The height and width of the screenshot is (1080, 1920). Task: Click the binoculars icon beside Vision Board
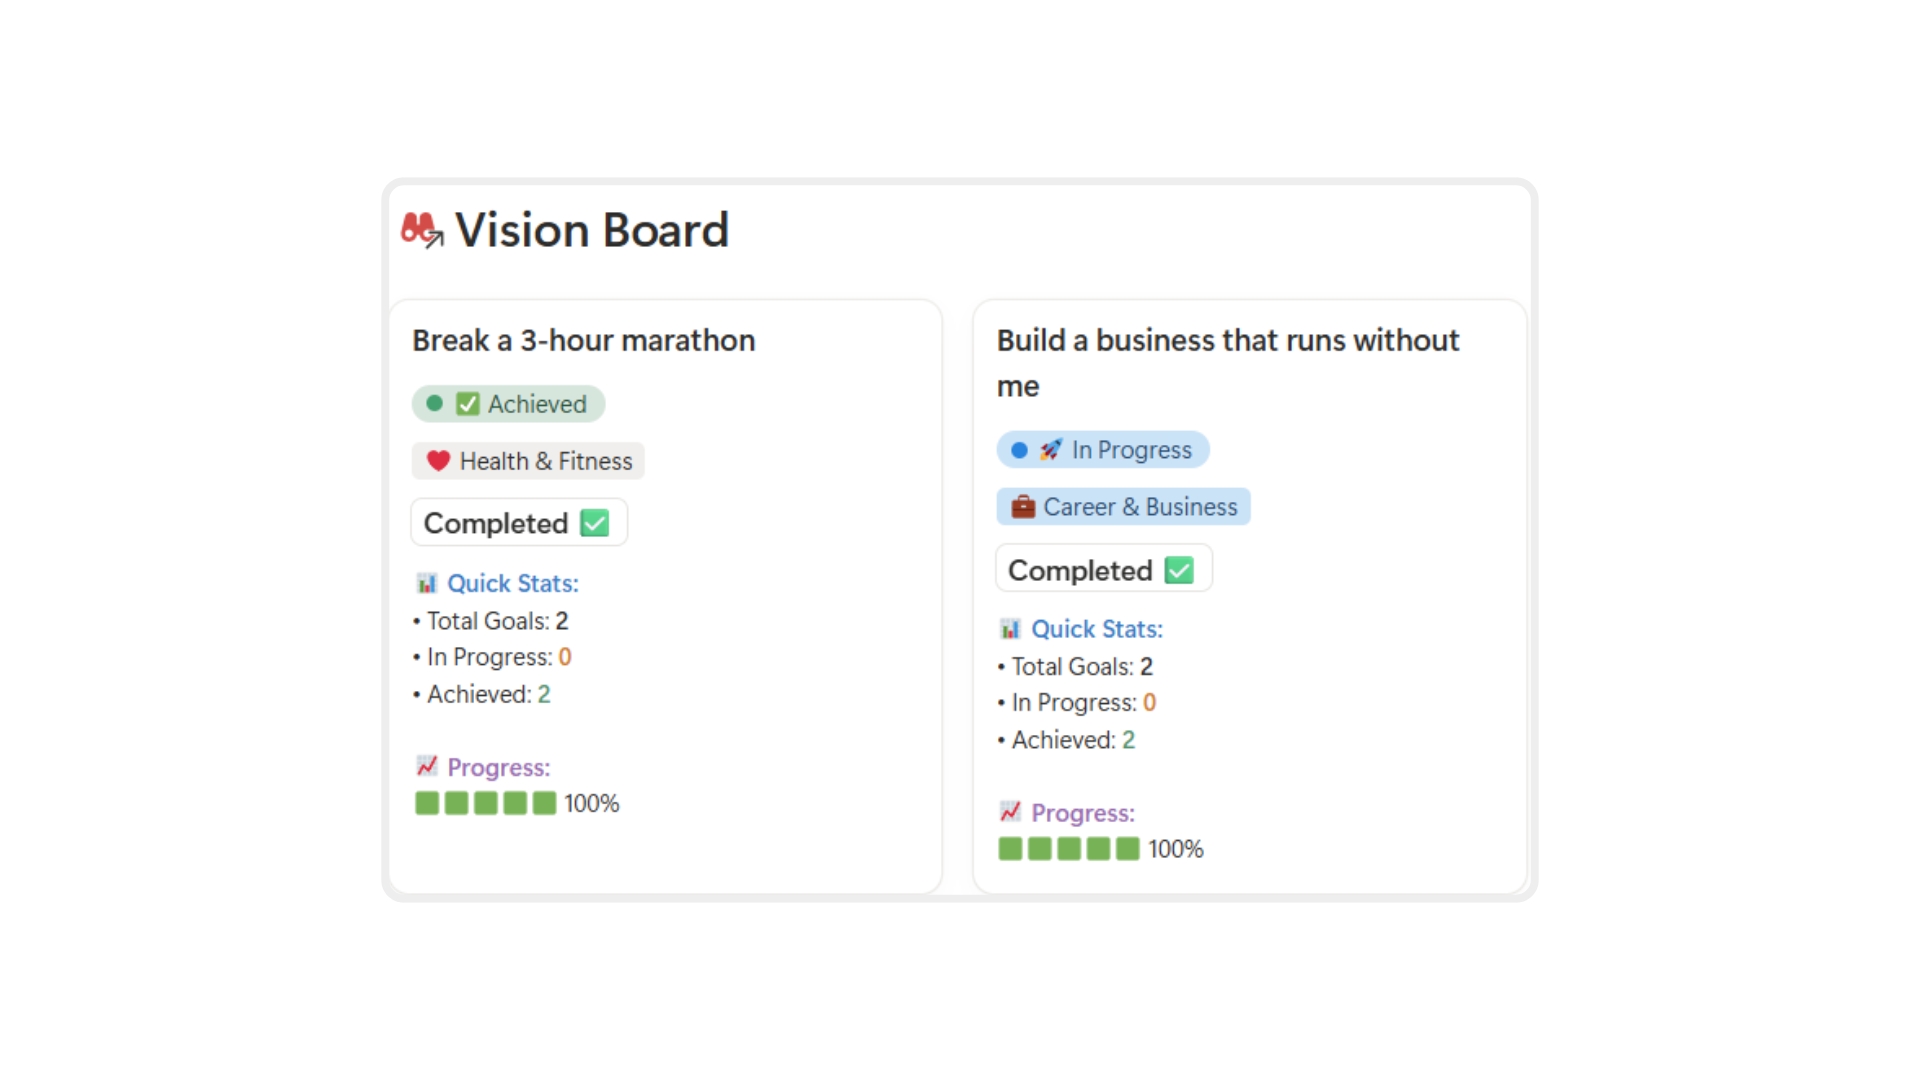pos(421,230)
